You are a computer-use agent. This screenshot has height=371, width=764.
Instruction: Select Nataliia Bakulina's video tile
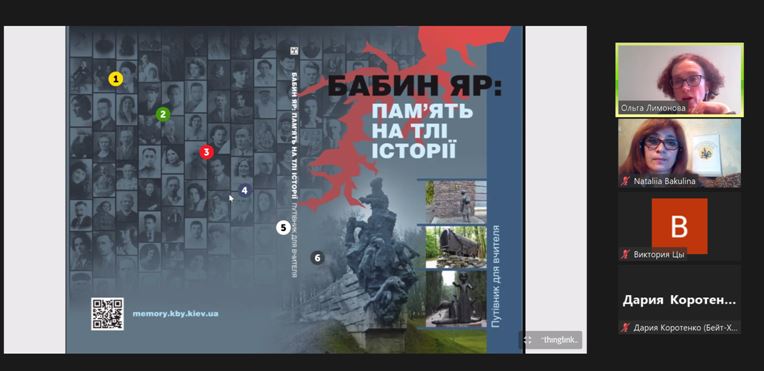[679, 153]
